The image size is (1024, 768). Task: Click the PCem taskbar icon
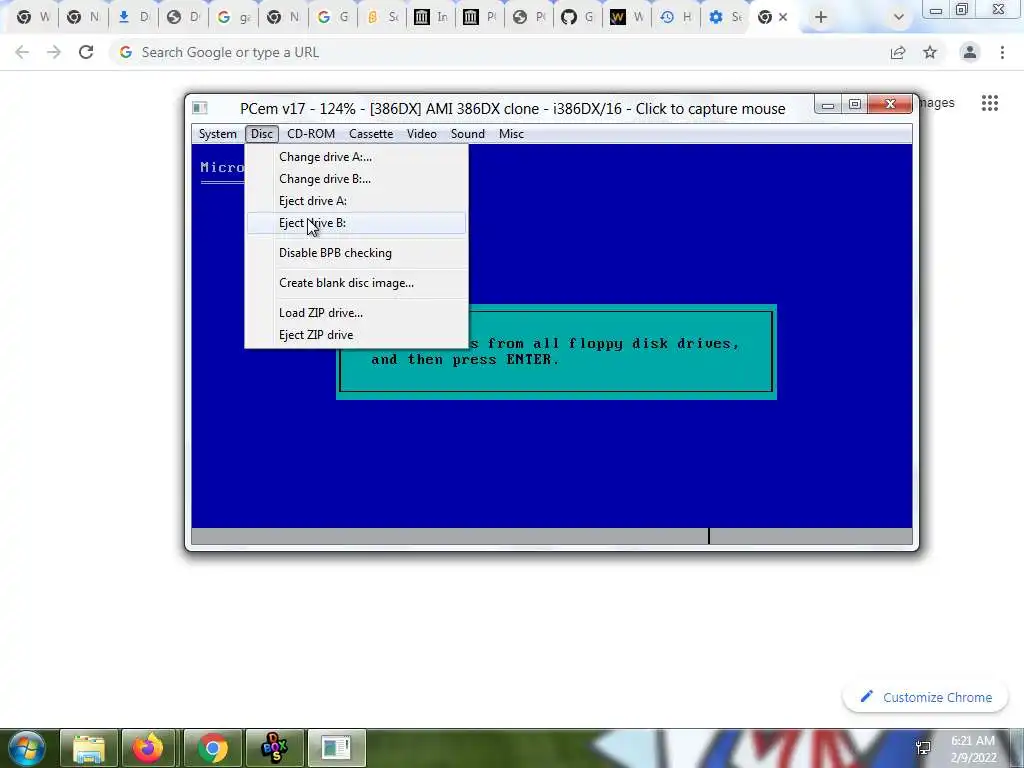[x=336, y=748]
